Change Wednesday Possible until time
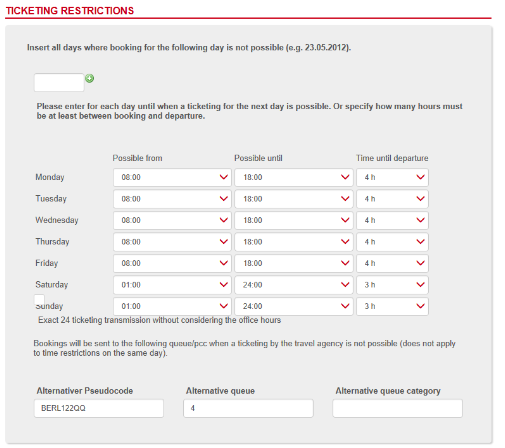Screen dimensions: 505x448 294,220
